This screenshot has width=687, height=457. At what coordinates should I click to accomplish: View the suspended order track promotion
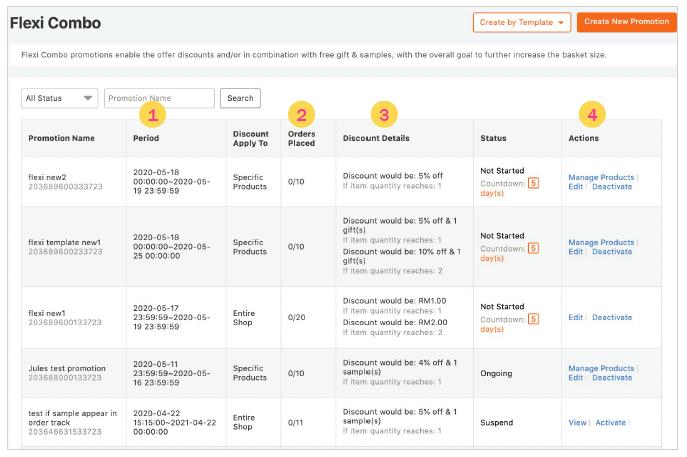click(577, 423)
